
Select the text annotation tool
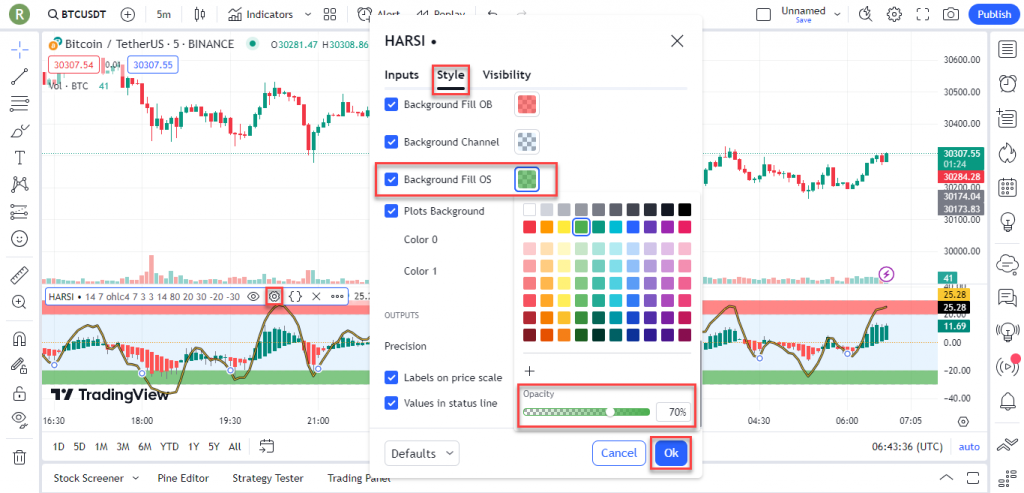(20, 158)
